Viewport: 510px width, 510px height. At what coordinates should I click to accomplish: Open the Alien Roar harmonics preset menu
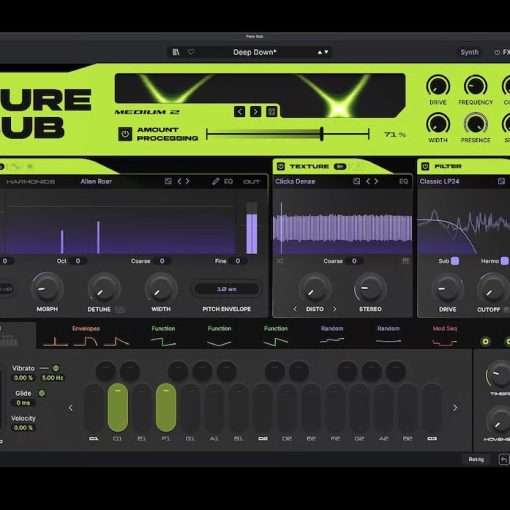click(x=96, y=181)
